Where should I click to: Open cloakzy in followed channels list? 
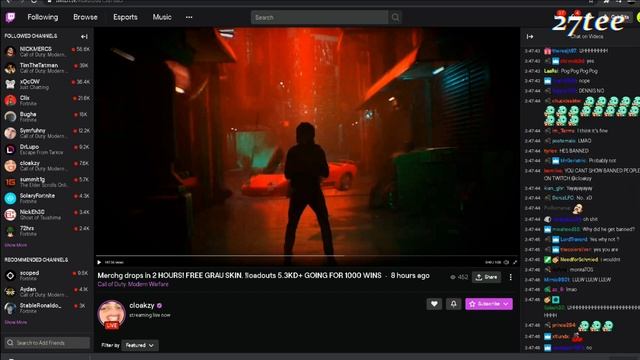pos(47,166)
